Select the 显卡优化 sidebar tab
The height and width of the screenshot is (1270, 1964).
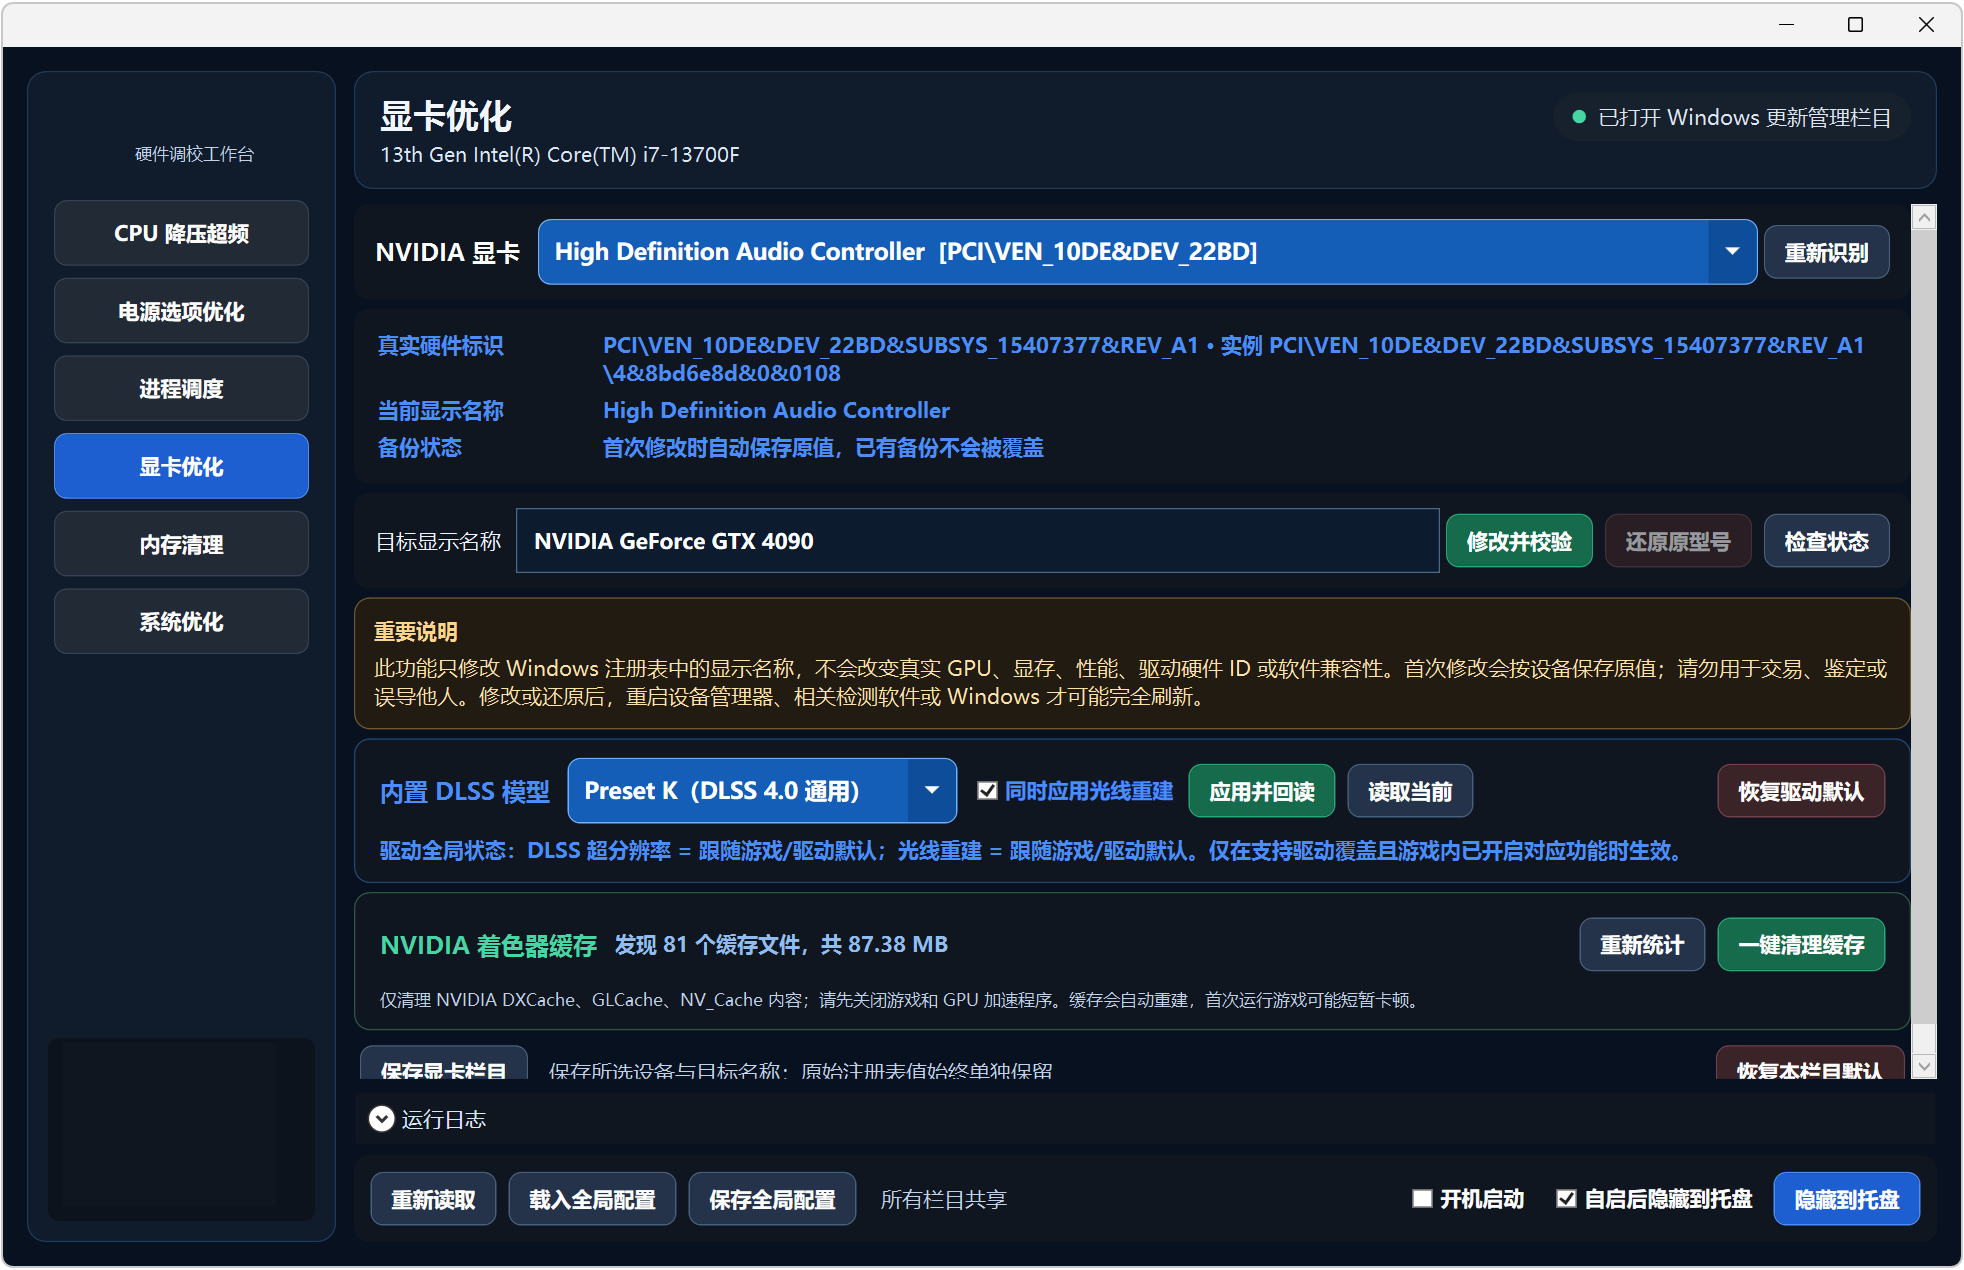tap(181, 466)
